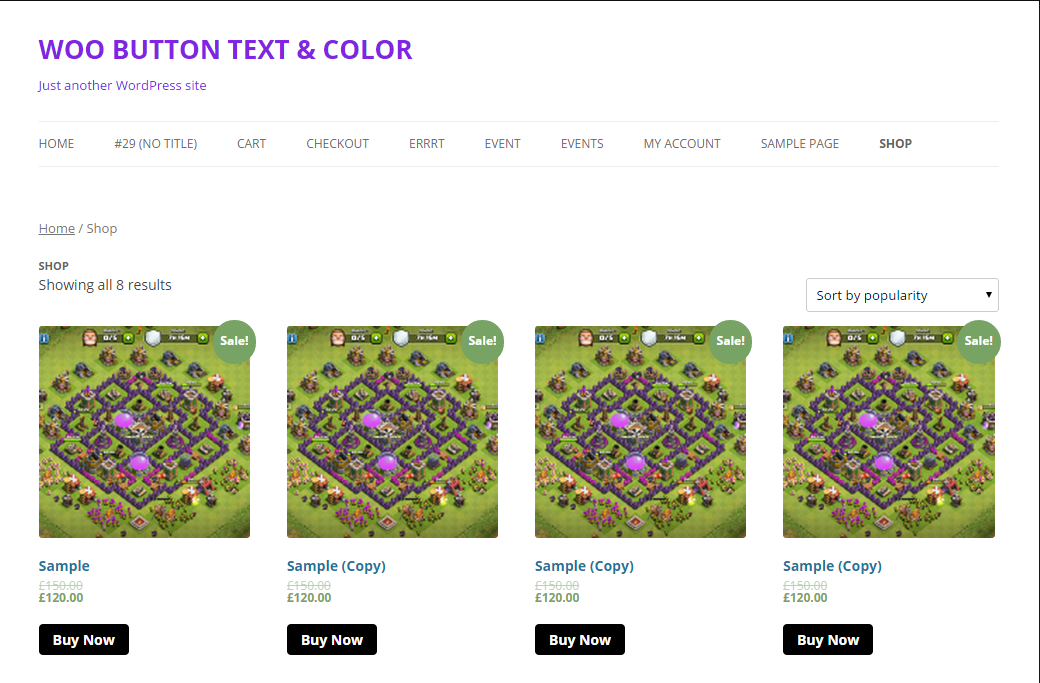1040x683 pixels.
Task: Open the #29 (No Title) menu page
Action: [x=156, y=144]
